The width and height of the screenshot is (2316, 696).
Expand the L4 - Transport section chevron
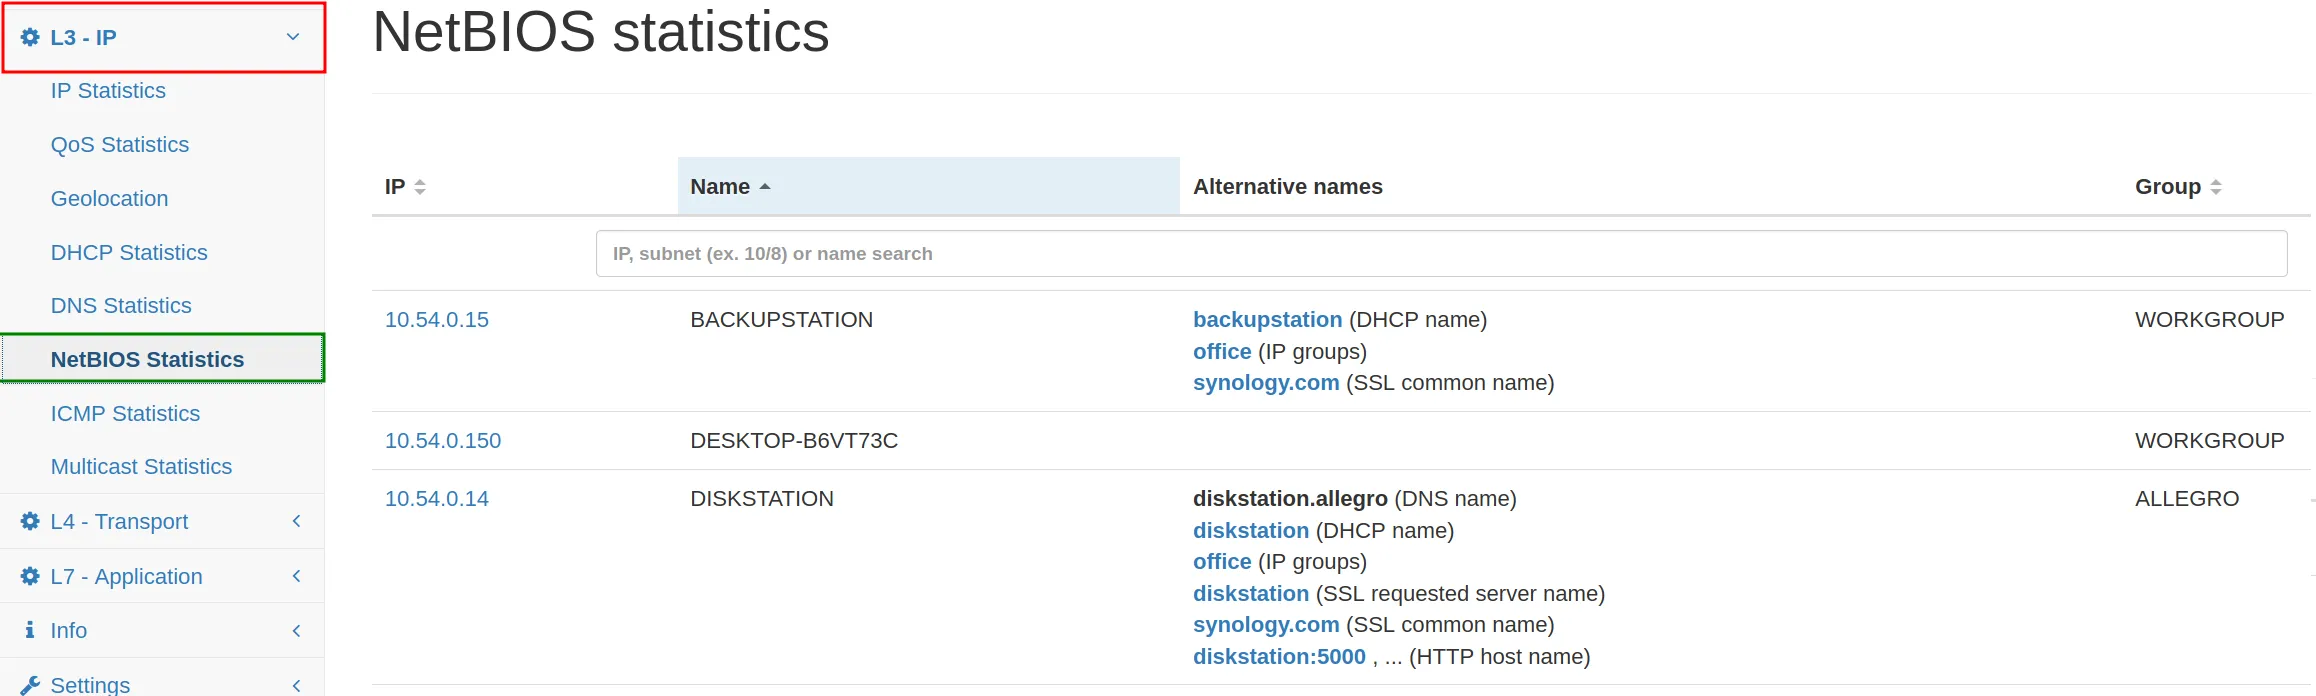[x=296, y=521]
